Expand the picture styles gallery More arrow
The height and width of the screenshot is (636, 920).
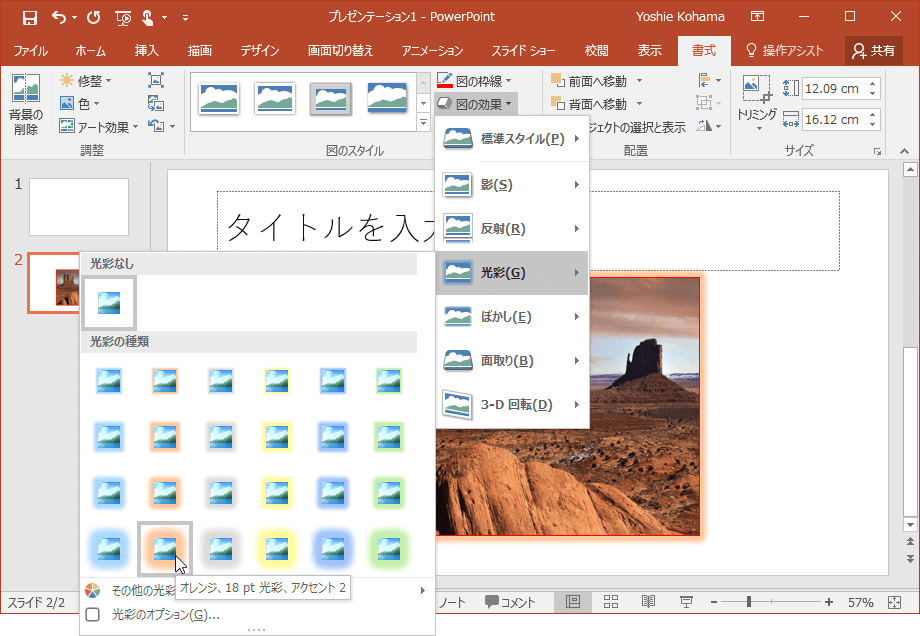tap(424, 123)
